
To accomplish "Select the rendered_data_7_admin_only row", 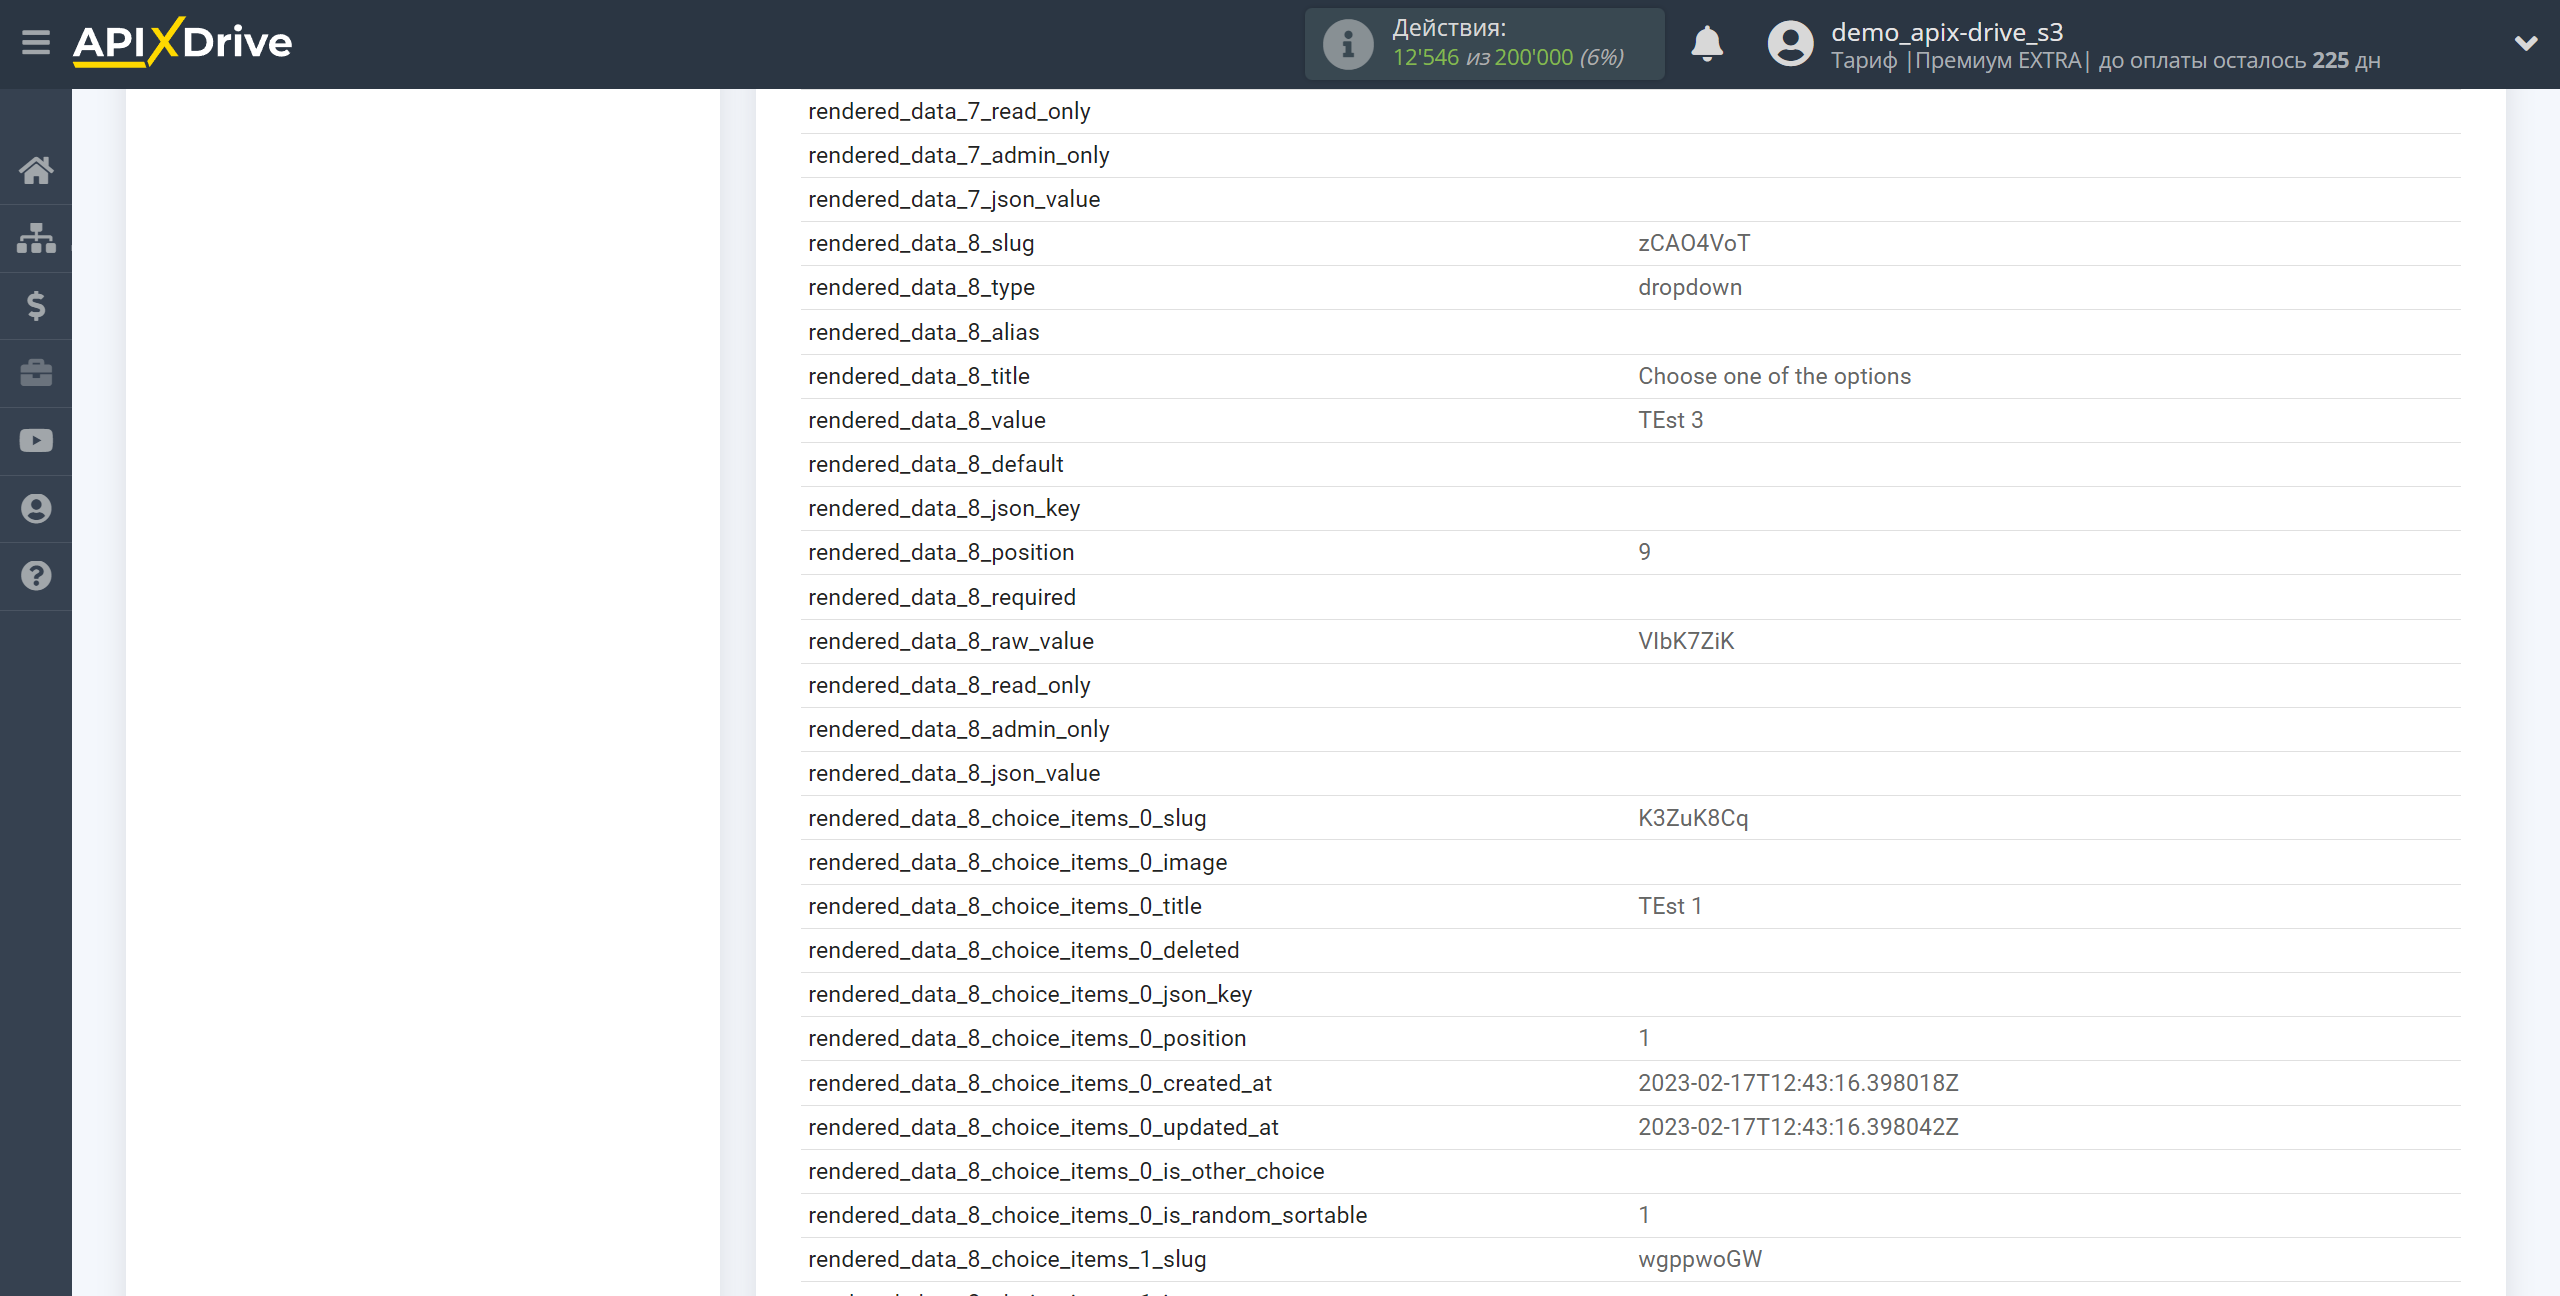I will click(x=1630, y=155).
